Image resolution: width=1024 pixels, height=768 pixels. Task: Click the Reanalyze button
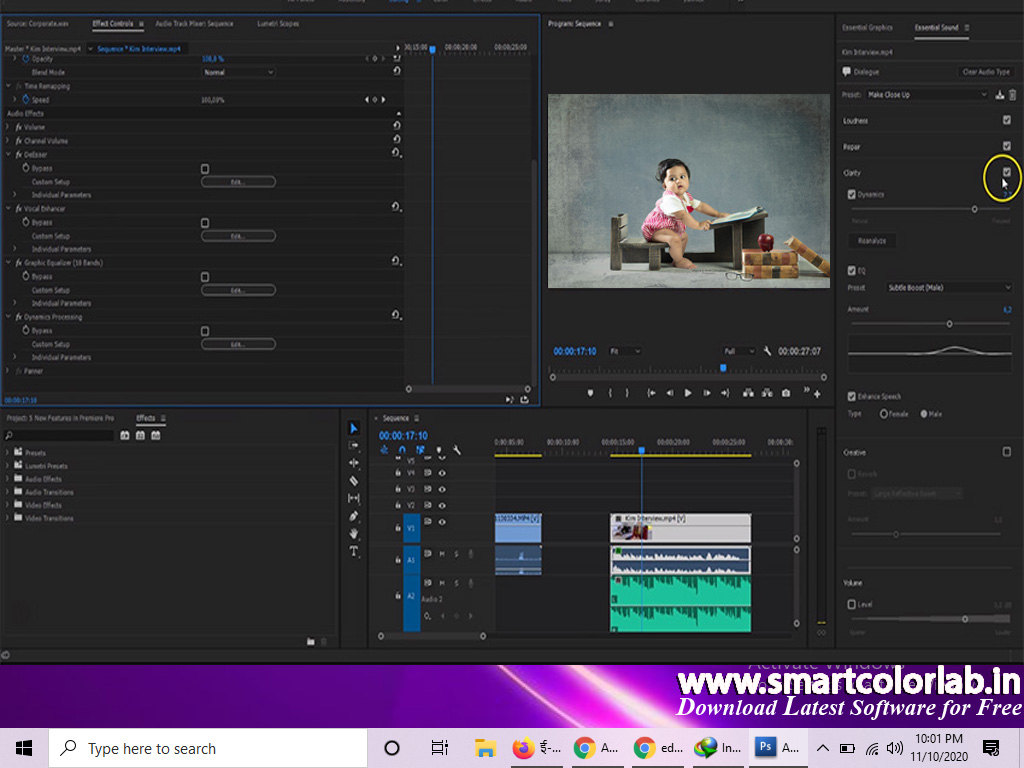[873, 241]
